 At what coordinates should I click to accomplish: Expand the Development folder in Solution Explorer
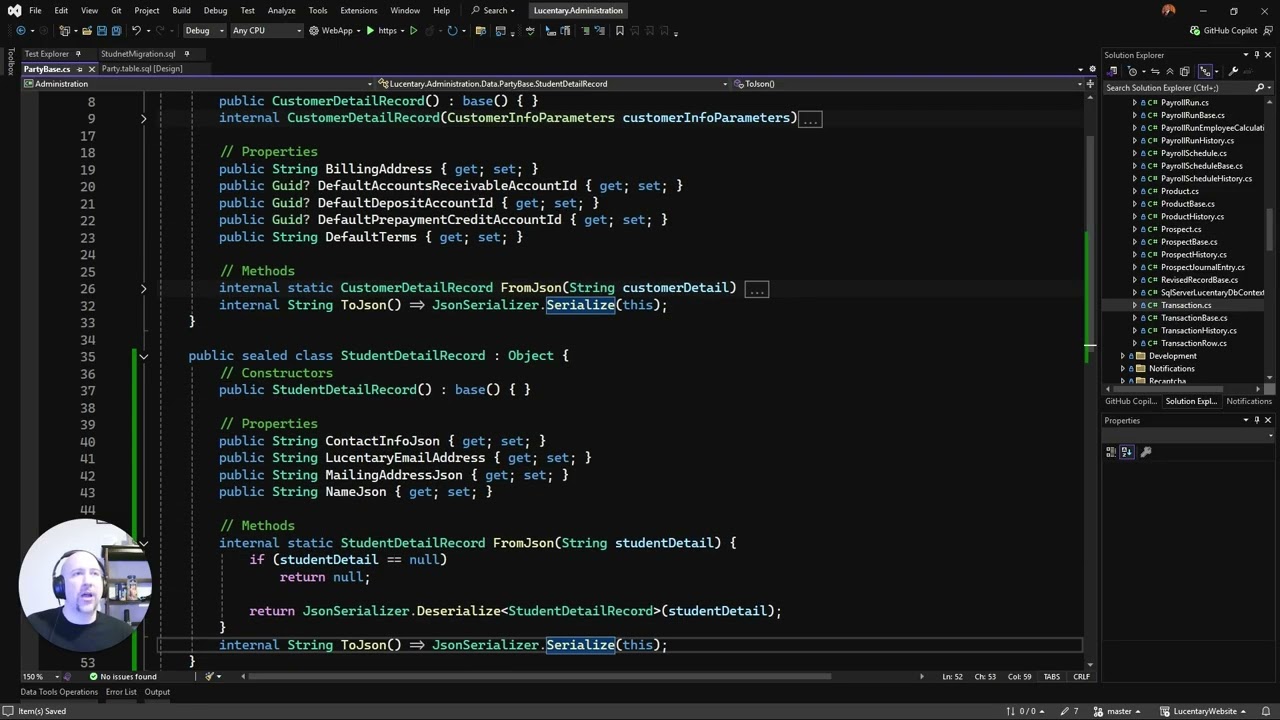point(1123,356)
